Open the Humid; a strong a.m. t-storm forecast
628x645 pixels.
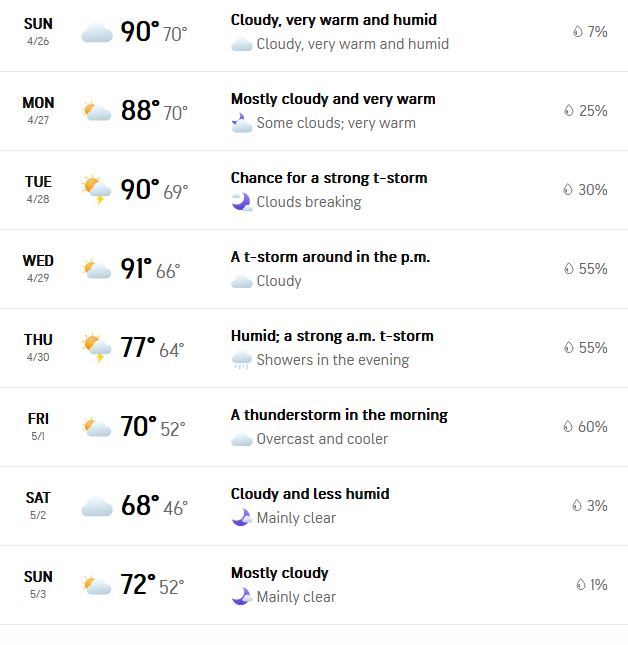tap(332, 336)
